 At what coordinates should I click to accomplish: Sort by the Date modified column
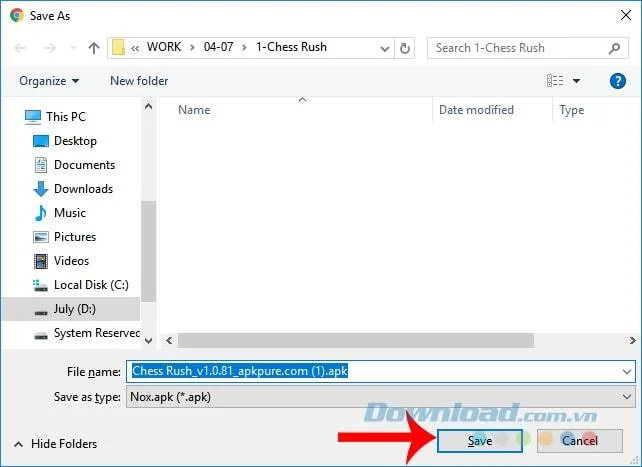point(476,110)
